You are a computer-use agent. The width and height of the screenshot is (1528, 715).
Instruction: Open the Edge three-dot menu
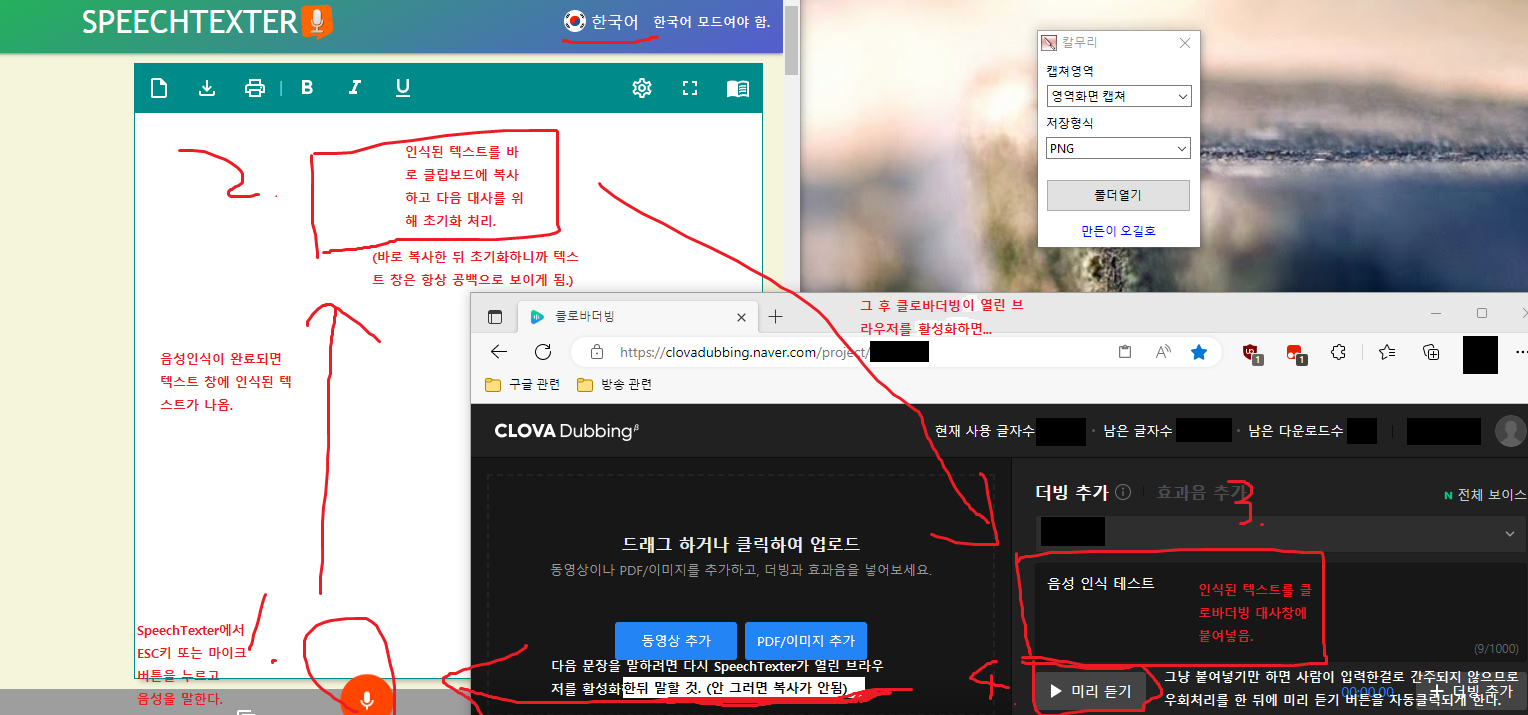point(1521,352)
